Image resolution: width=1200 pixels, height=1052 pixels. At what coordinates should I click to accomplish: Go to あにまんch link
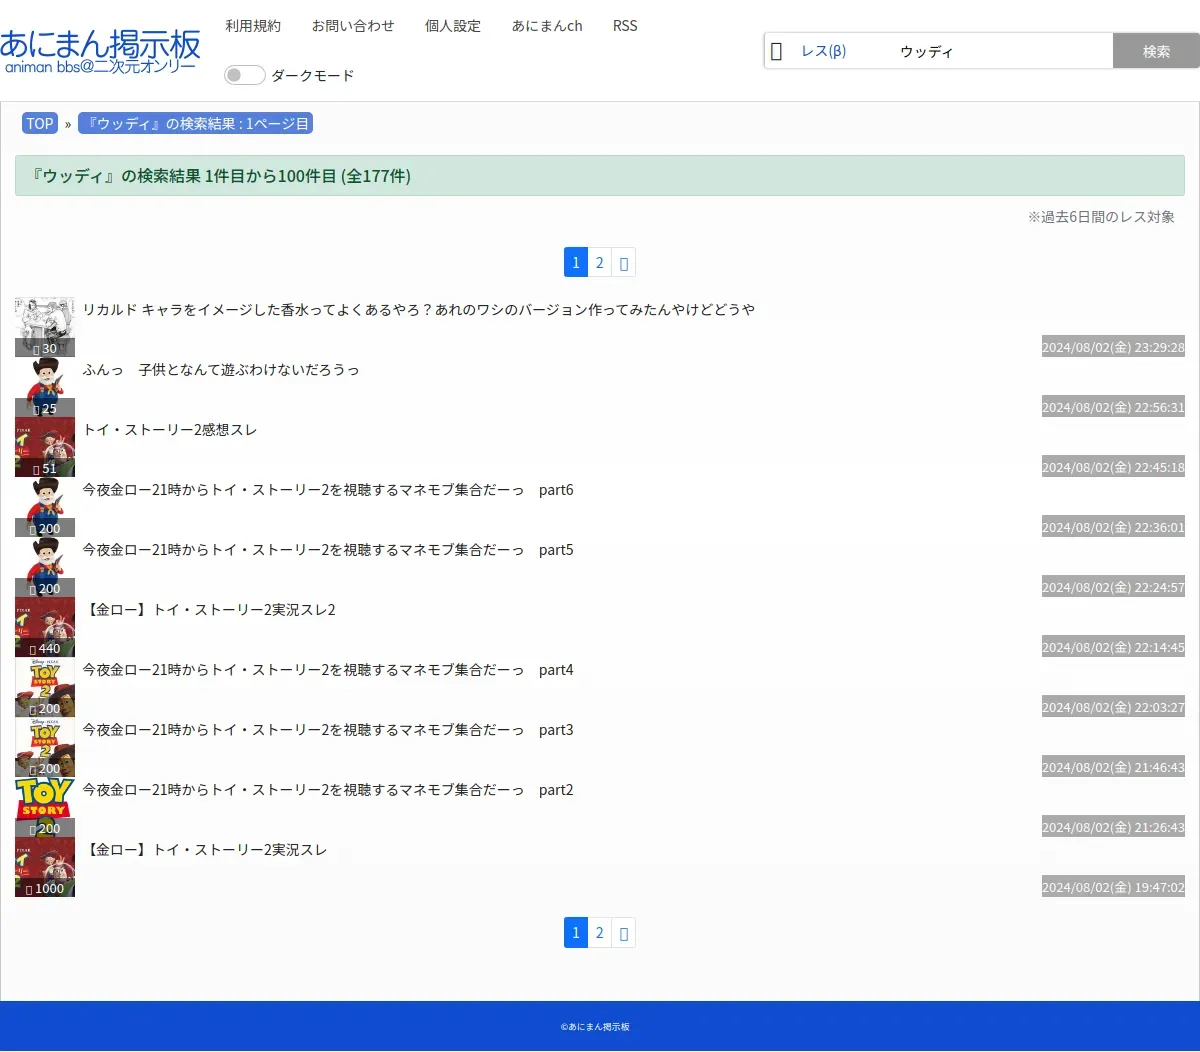[547, 26]
